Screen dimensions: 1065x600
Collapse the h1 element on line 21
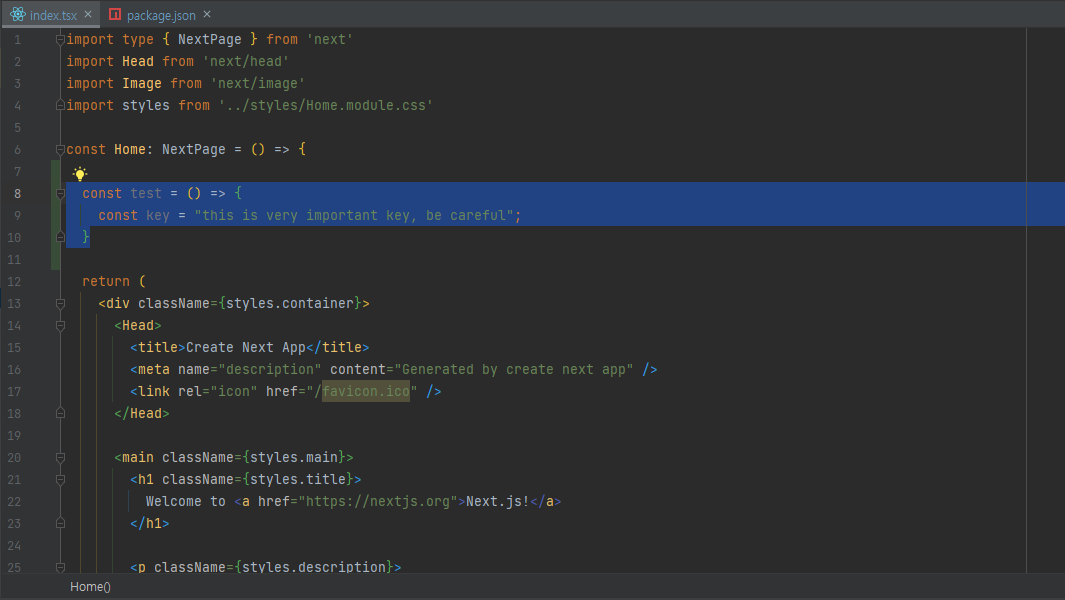click(x=61, y=480)
